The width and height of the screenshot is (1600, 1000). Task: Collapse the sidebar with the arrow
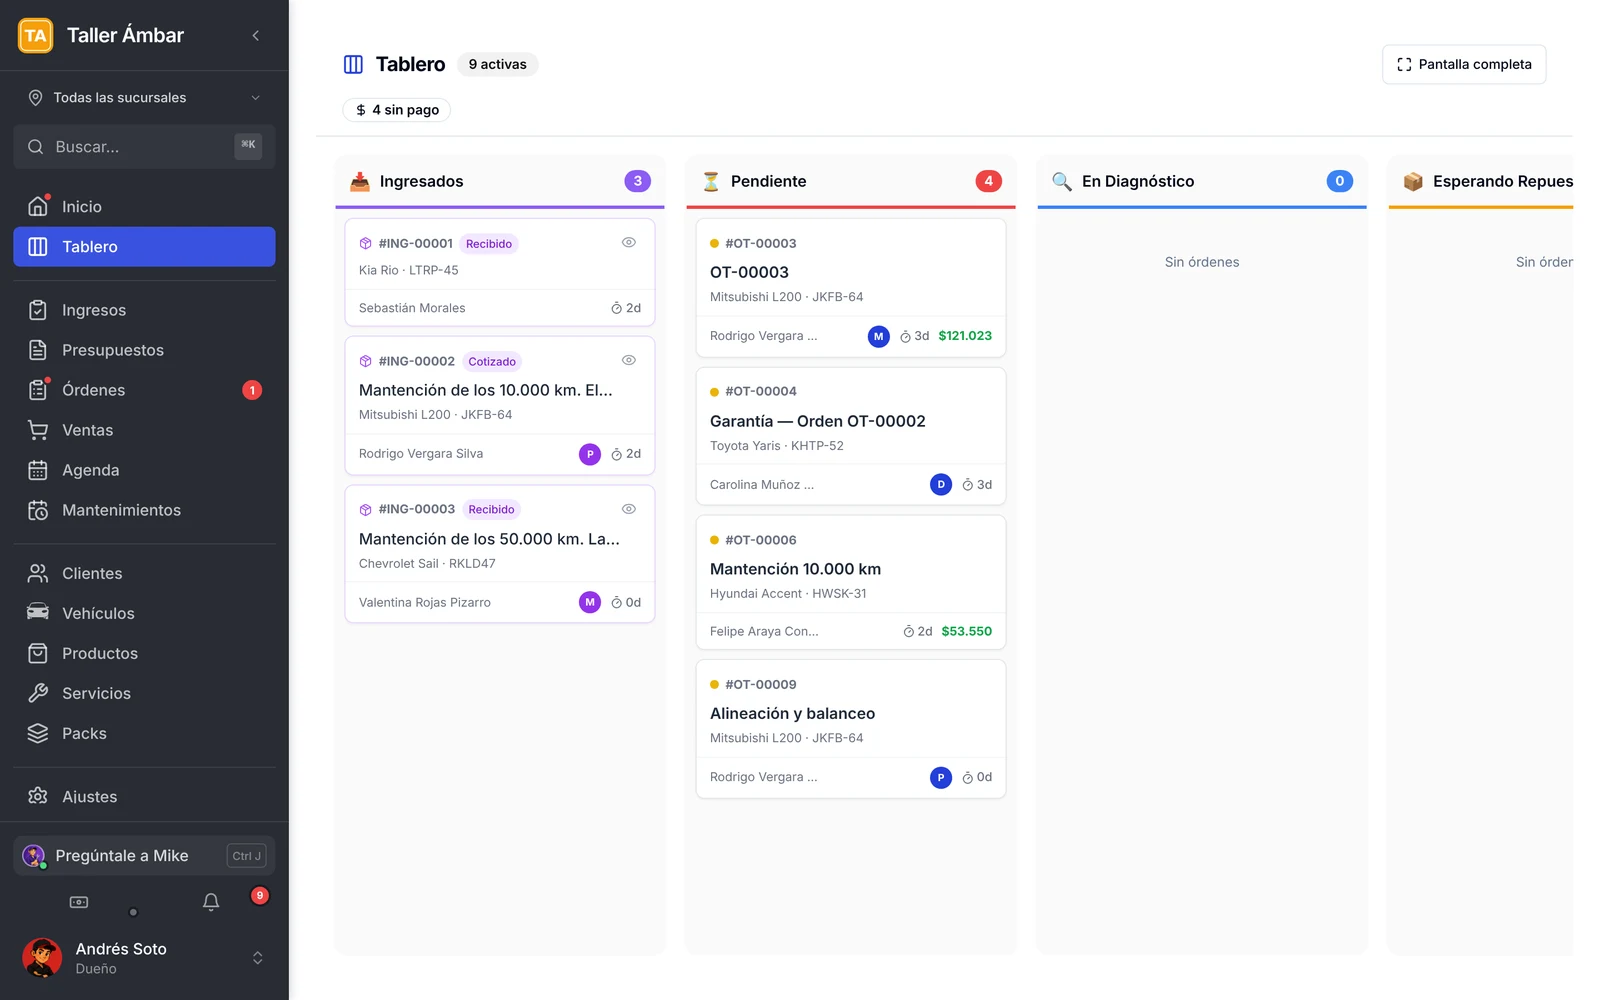[x=256, y=36]
